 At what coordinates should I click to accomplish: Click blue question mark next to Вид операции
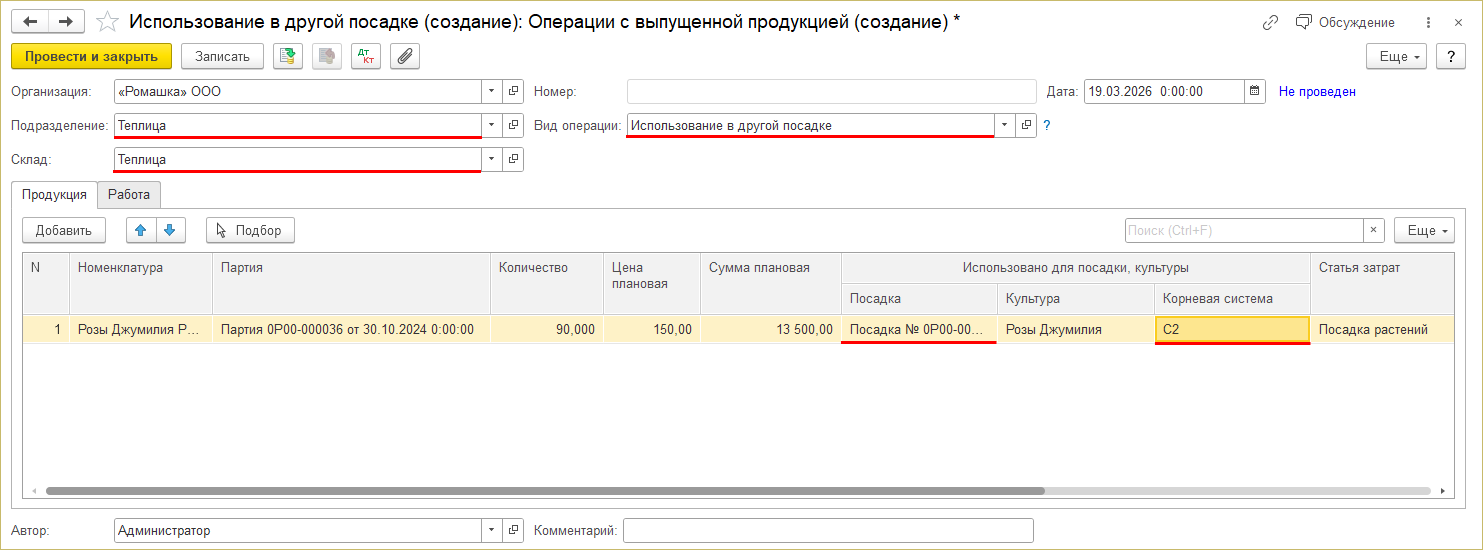pyautogui.click(x=1047, y=125)
